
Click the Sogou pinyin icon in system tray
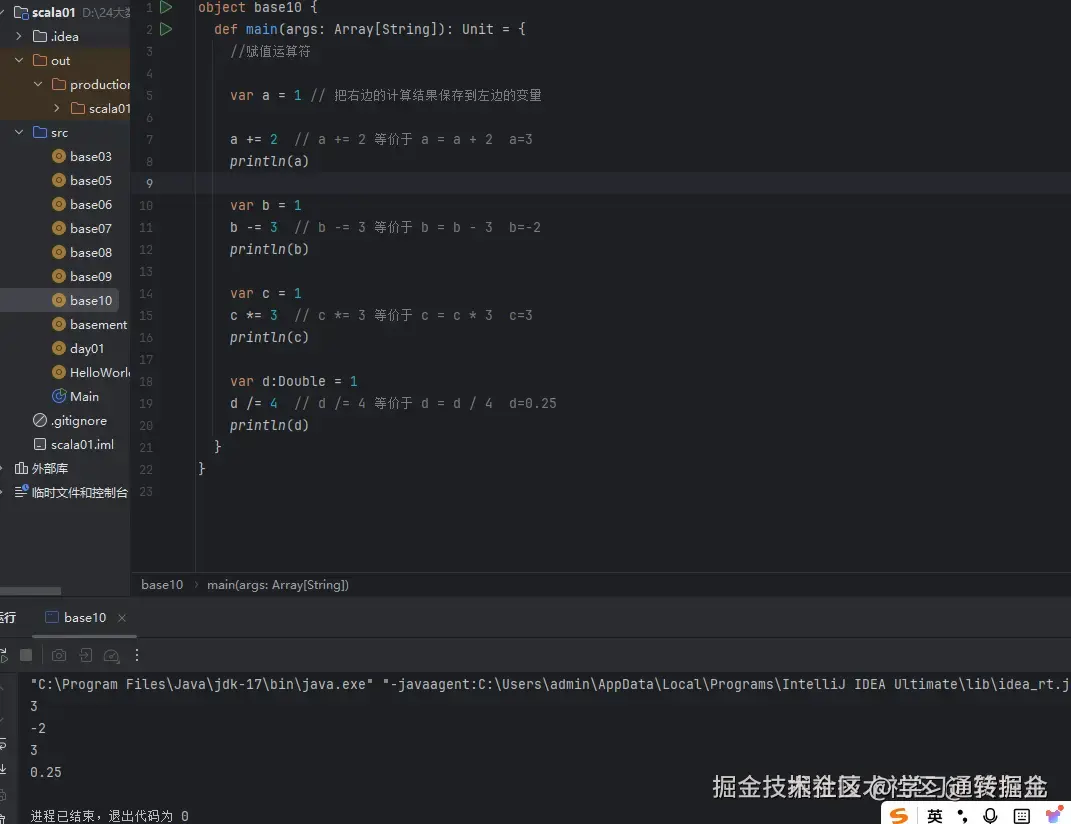tap(897, 816)
